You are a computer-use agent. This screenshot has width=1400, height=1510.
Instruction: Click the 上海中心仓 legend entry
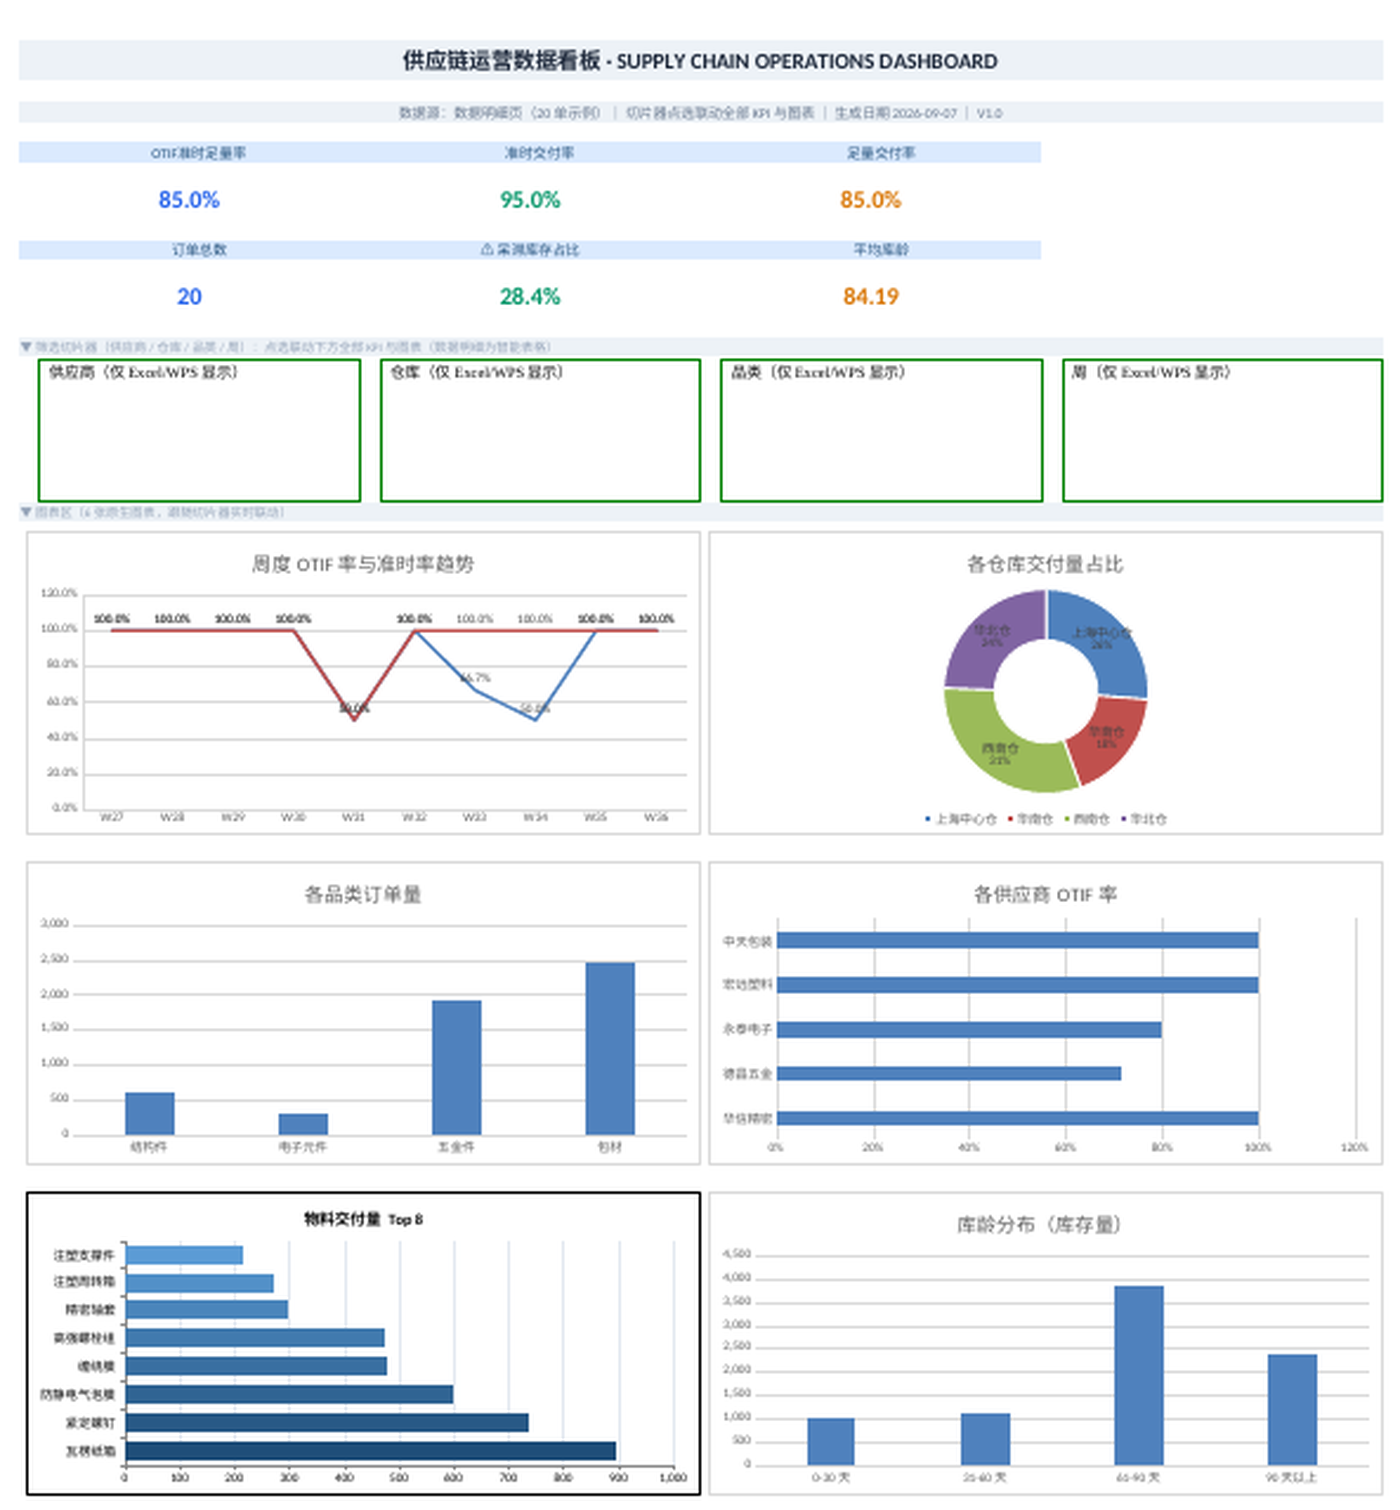pyautogui.click(x=961, y=819)
